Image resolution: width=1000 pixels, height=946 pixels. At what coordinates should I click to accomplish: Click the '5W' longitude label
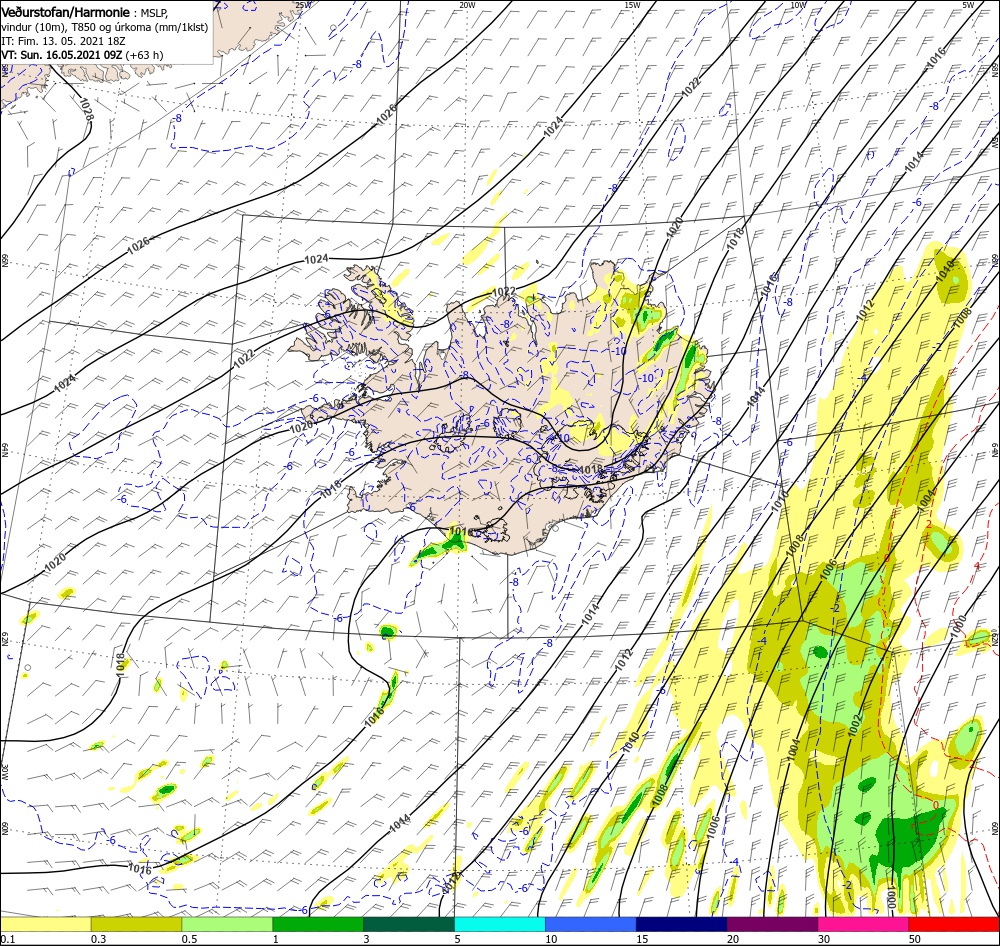pos(968,5)
